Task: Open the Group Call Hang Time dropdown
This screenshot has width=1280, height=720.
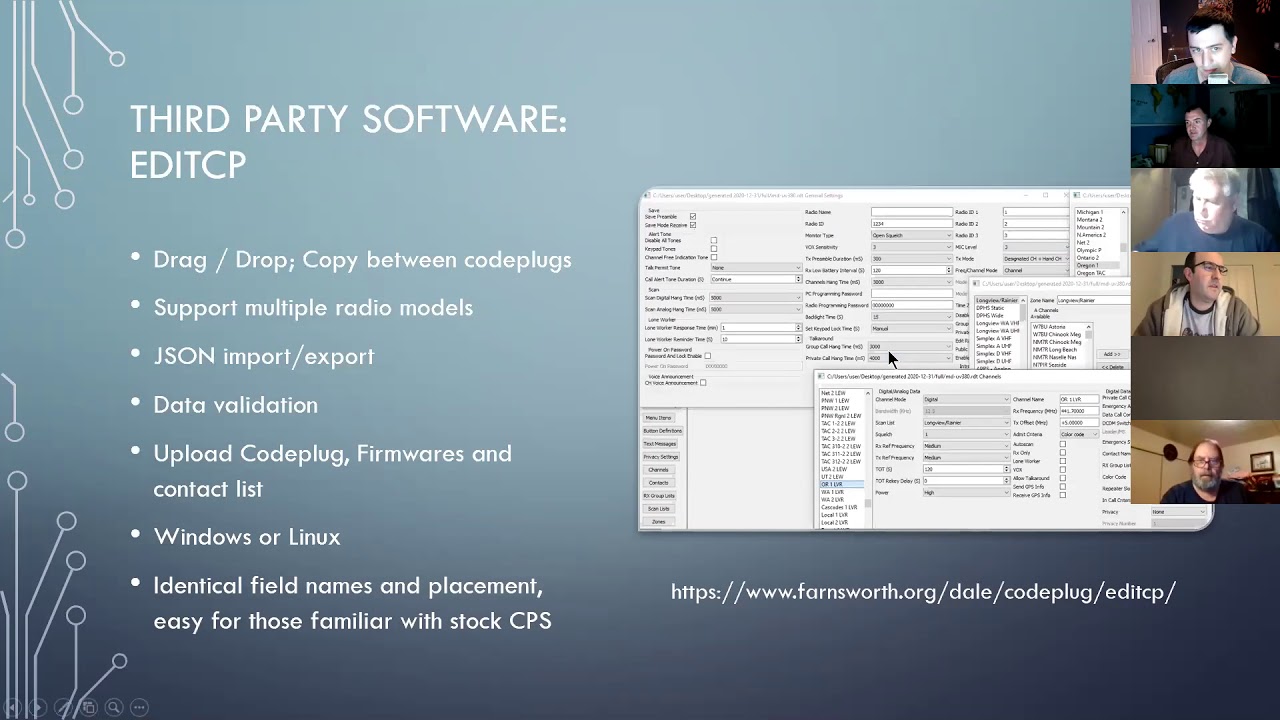Action: click(910, 347)
